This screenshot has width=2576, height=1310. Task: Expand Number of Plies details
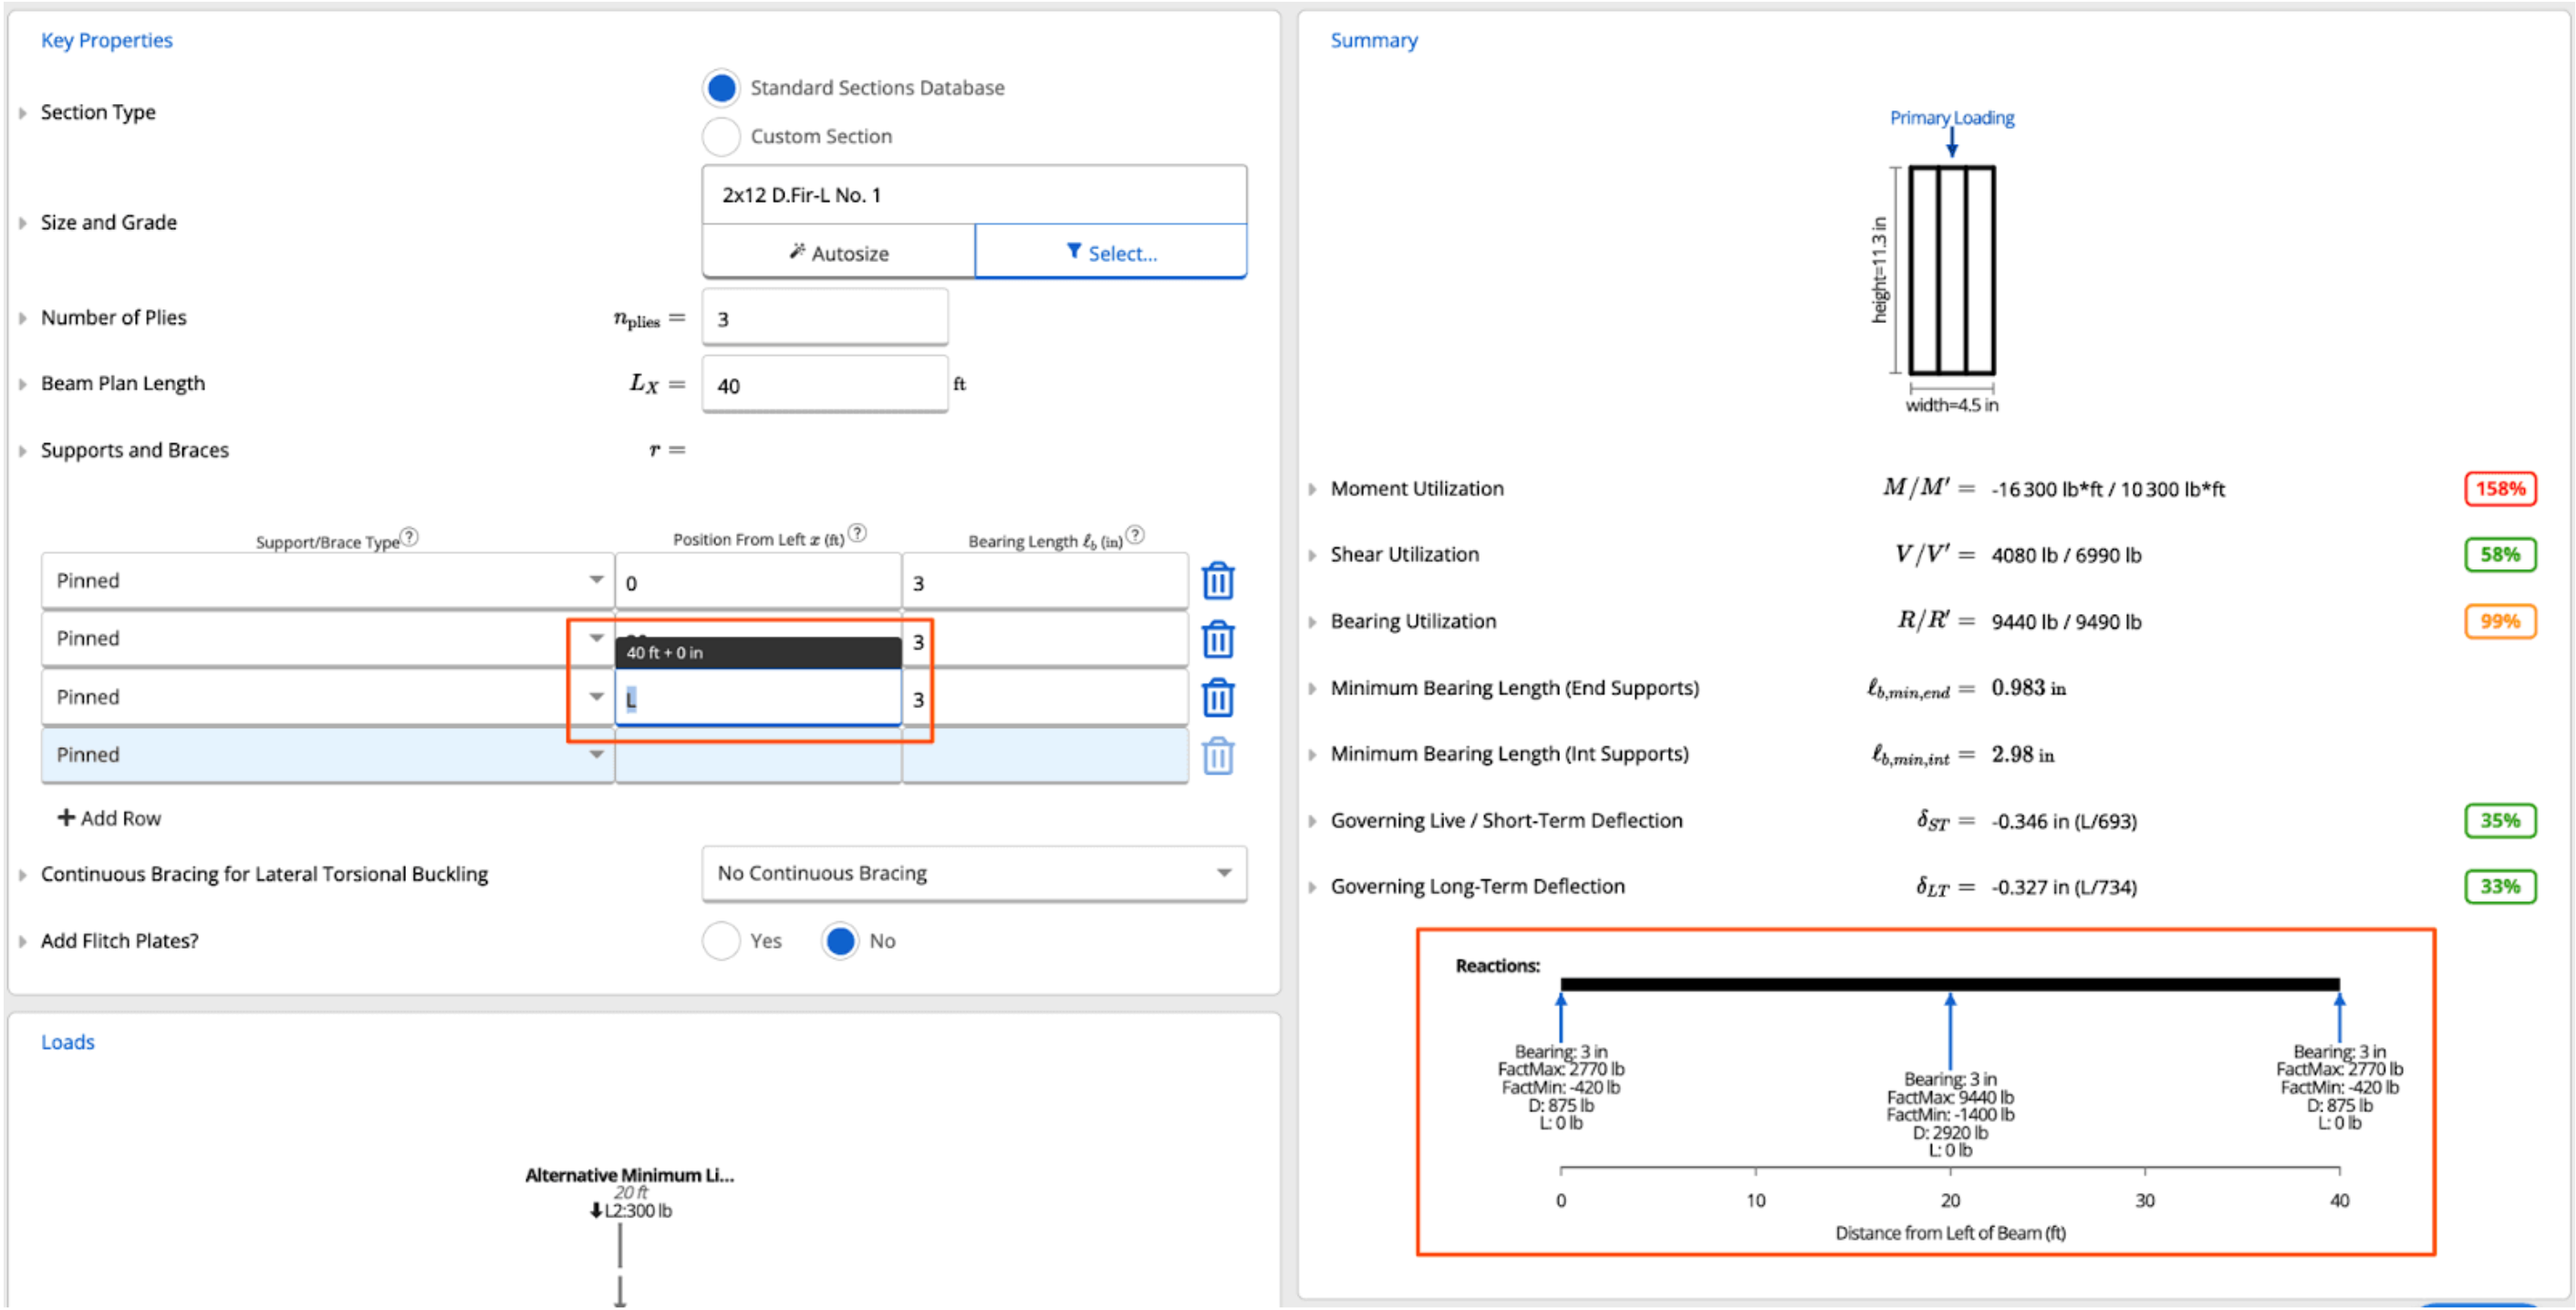tap(23, 318)
